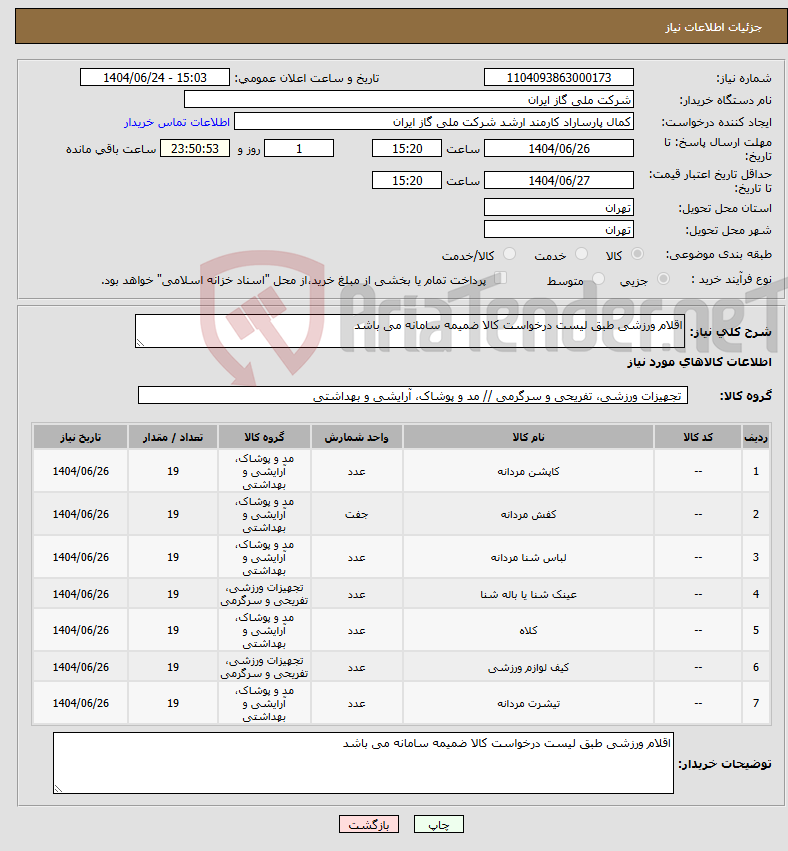788x851 pixels.
Task: Click the تاریخ نیاز column header
Action: 80,437
